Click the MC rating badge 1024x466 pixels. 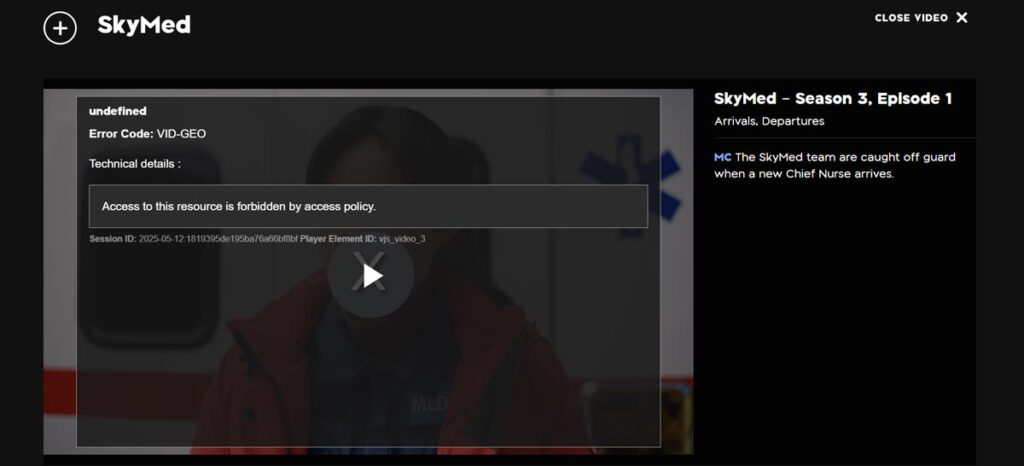[722, 157]
